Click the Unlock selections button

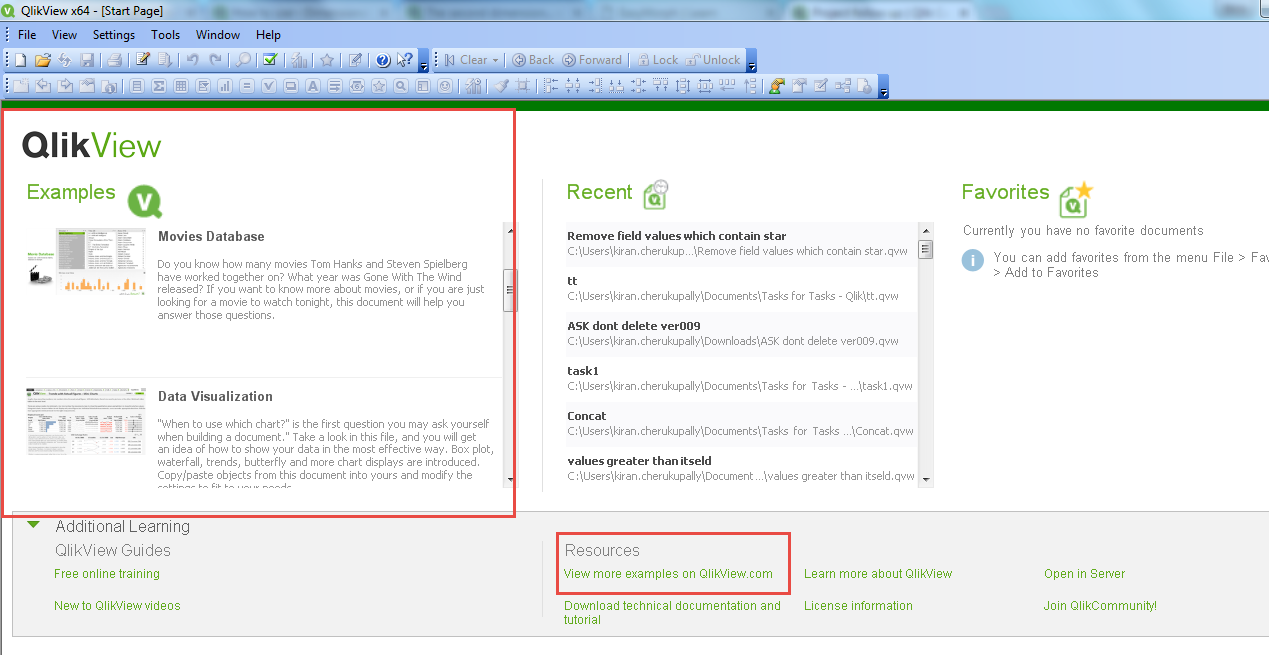pos(714,60)
